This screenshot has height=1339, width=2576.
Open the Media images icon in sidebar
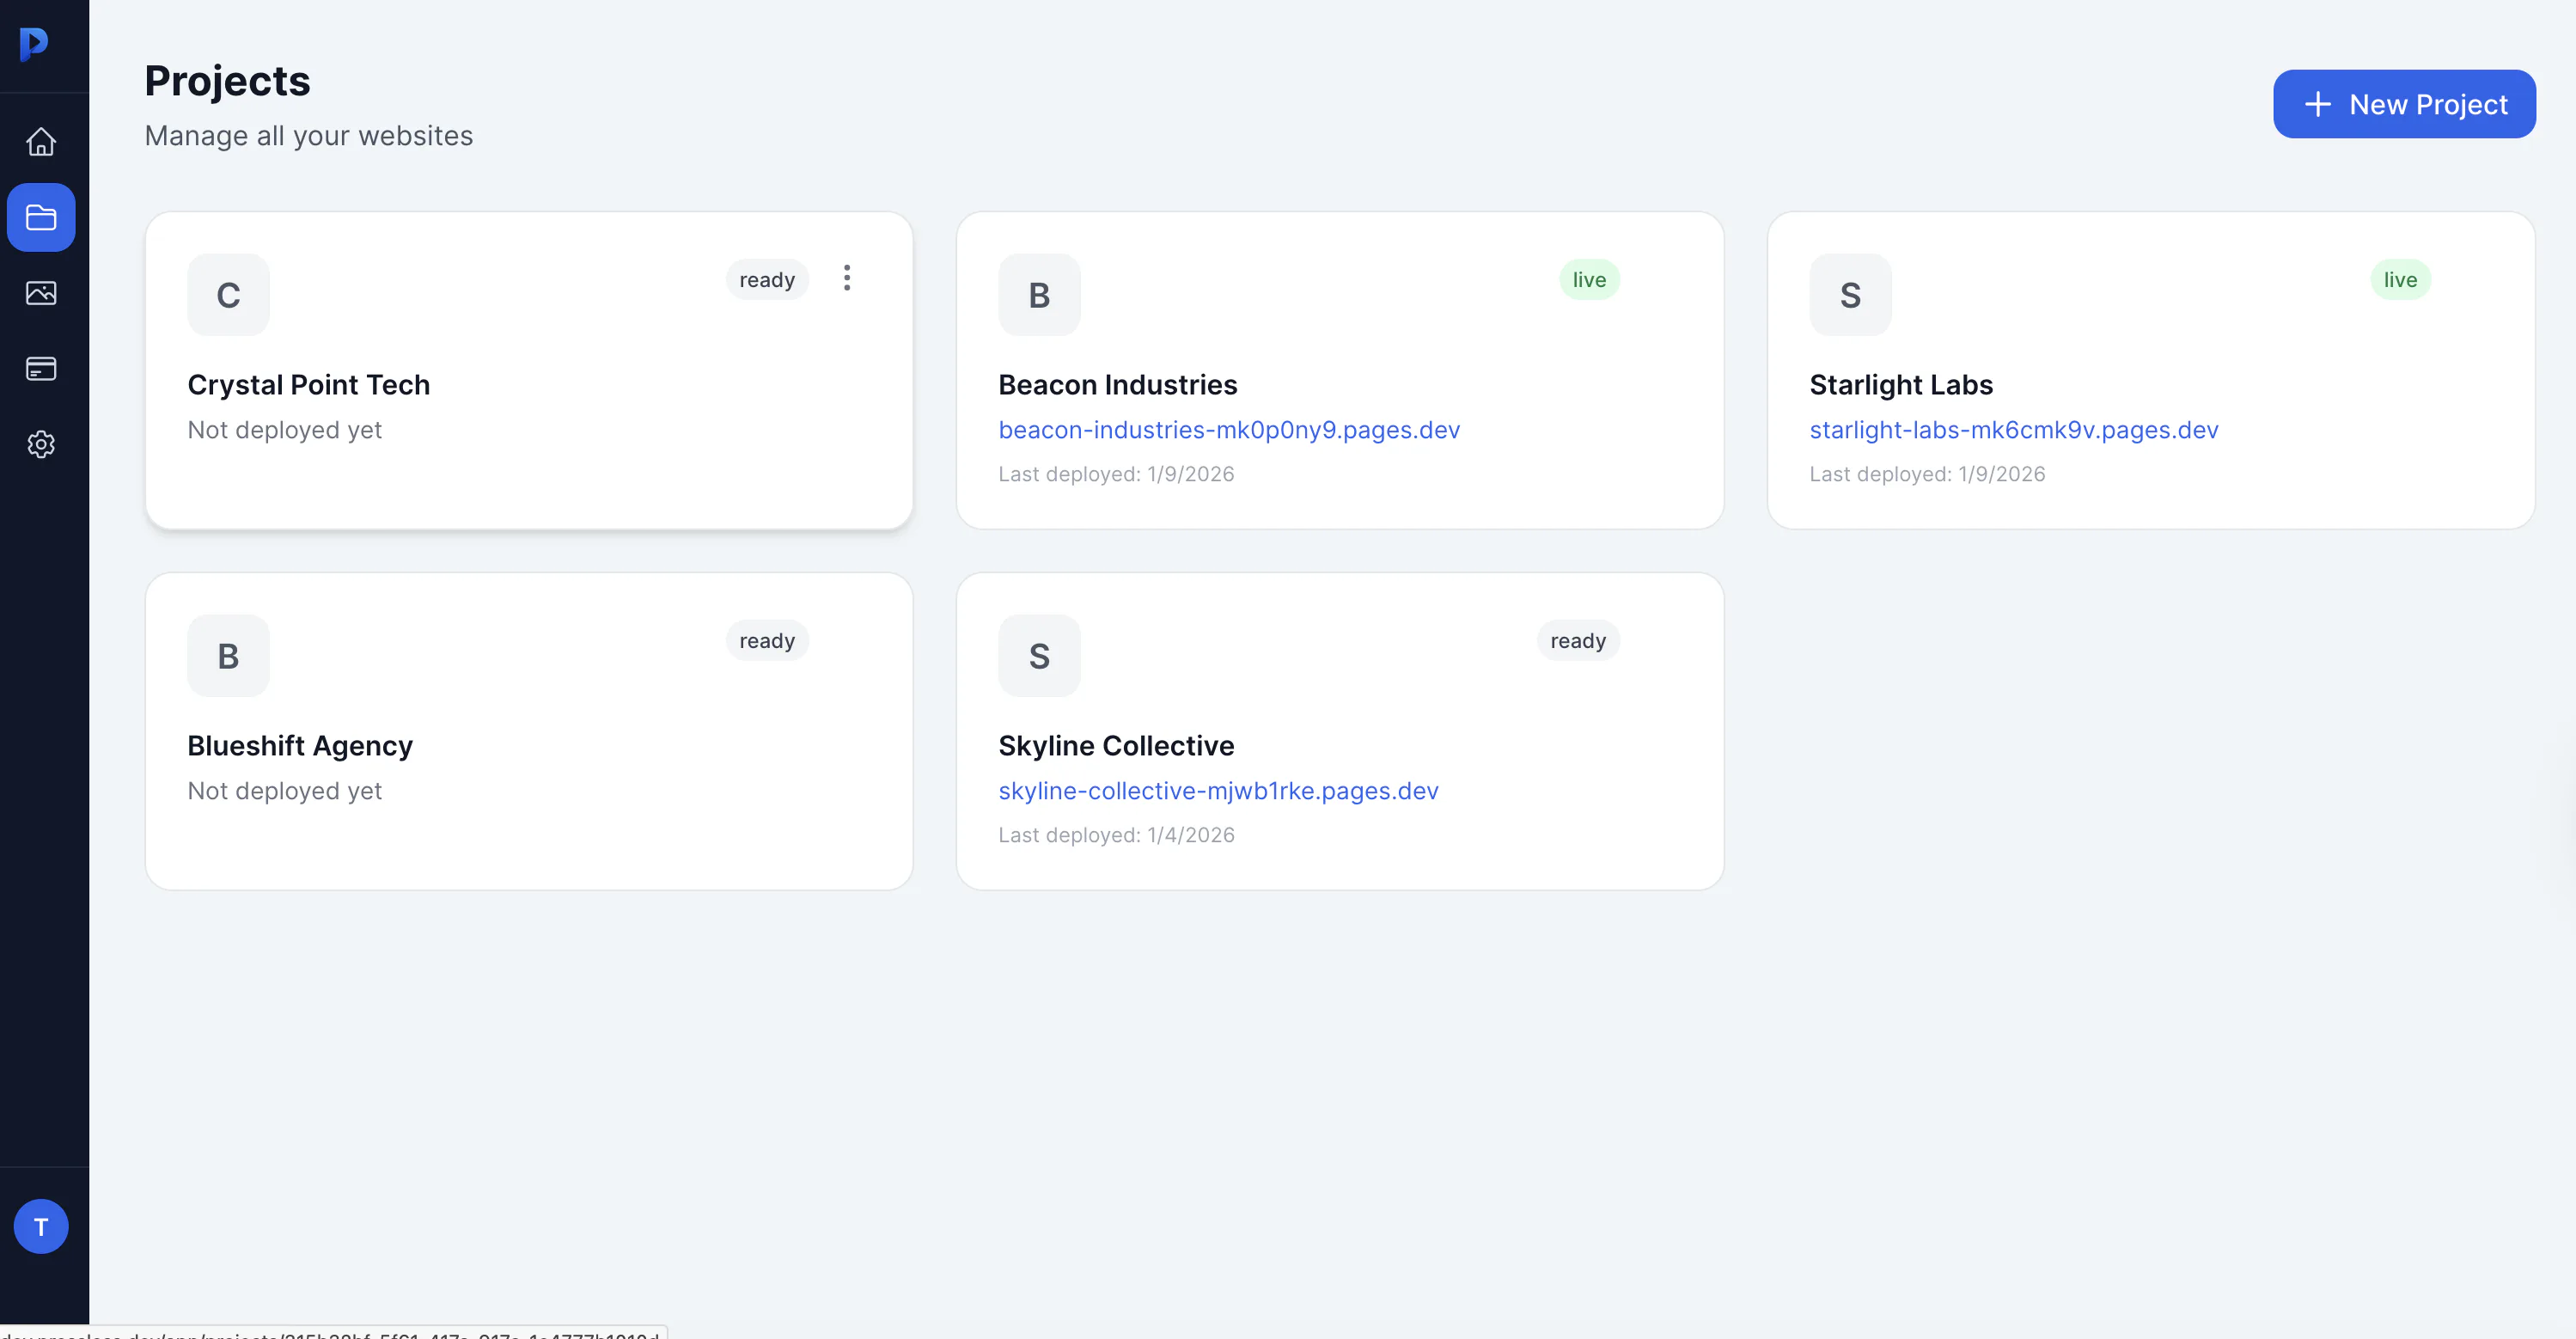pyautogui.click(x=41, y=293)
